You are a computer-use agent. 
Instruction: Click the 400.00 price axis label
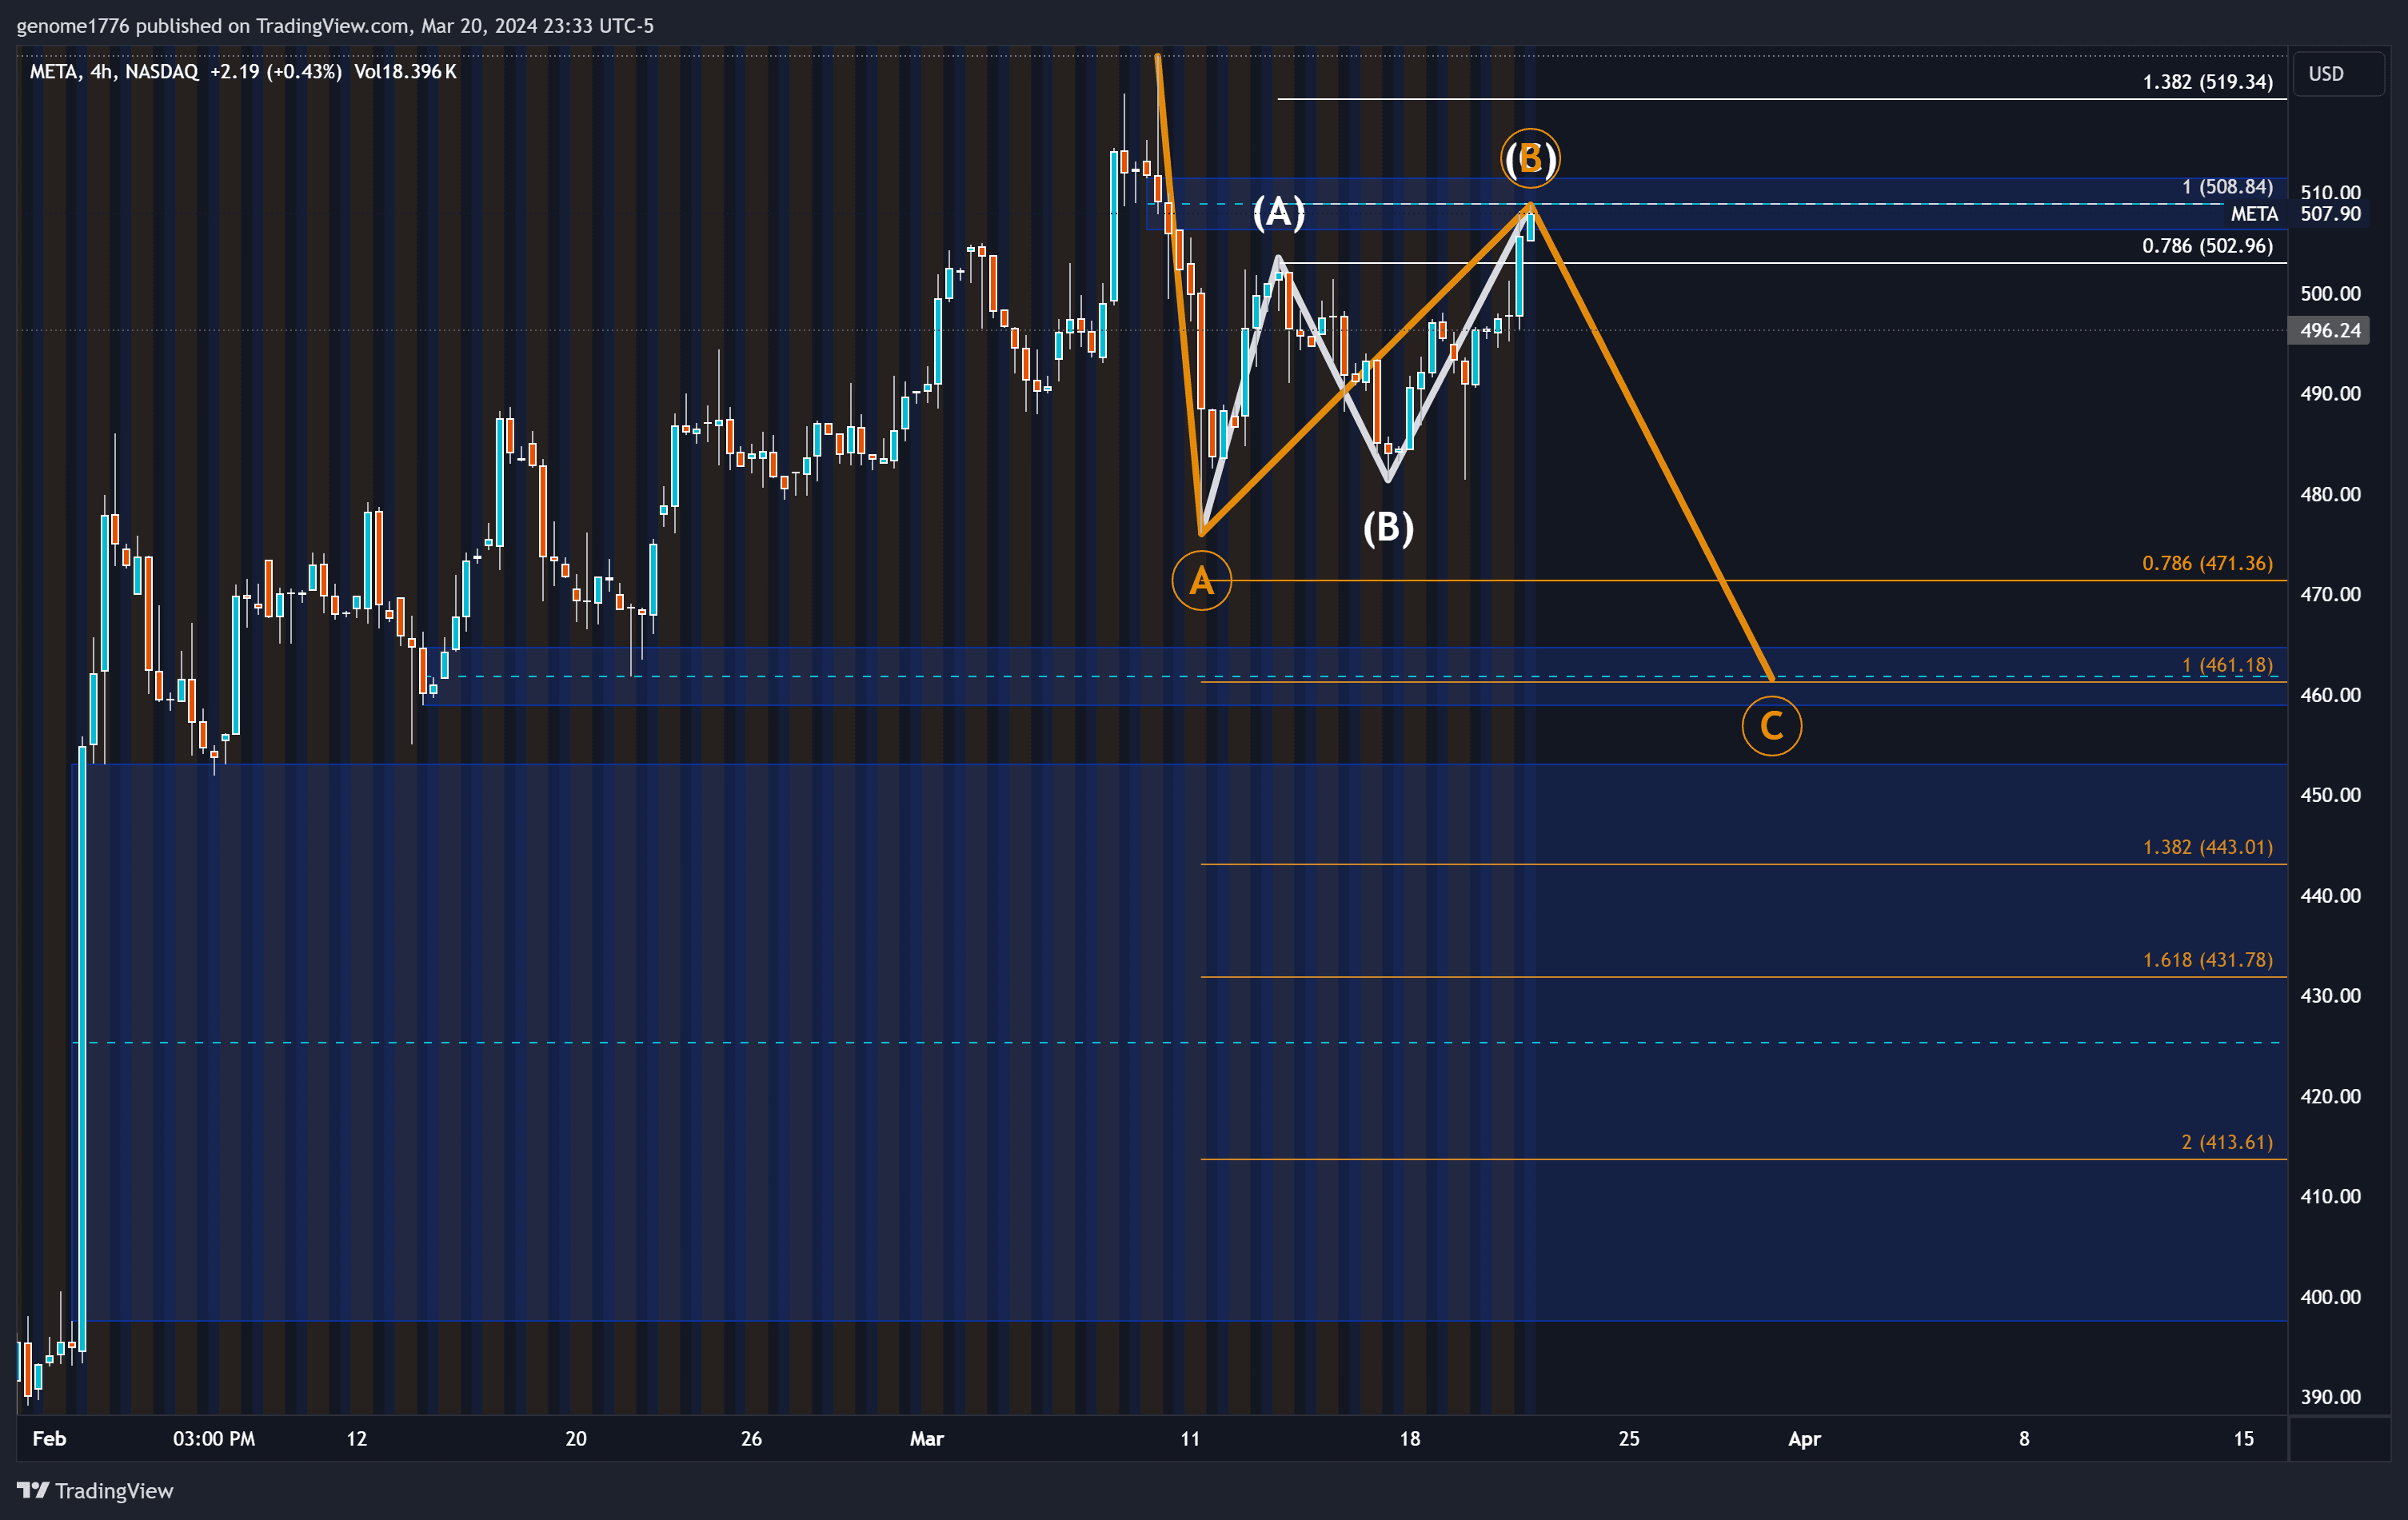pos(2330,1297)
